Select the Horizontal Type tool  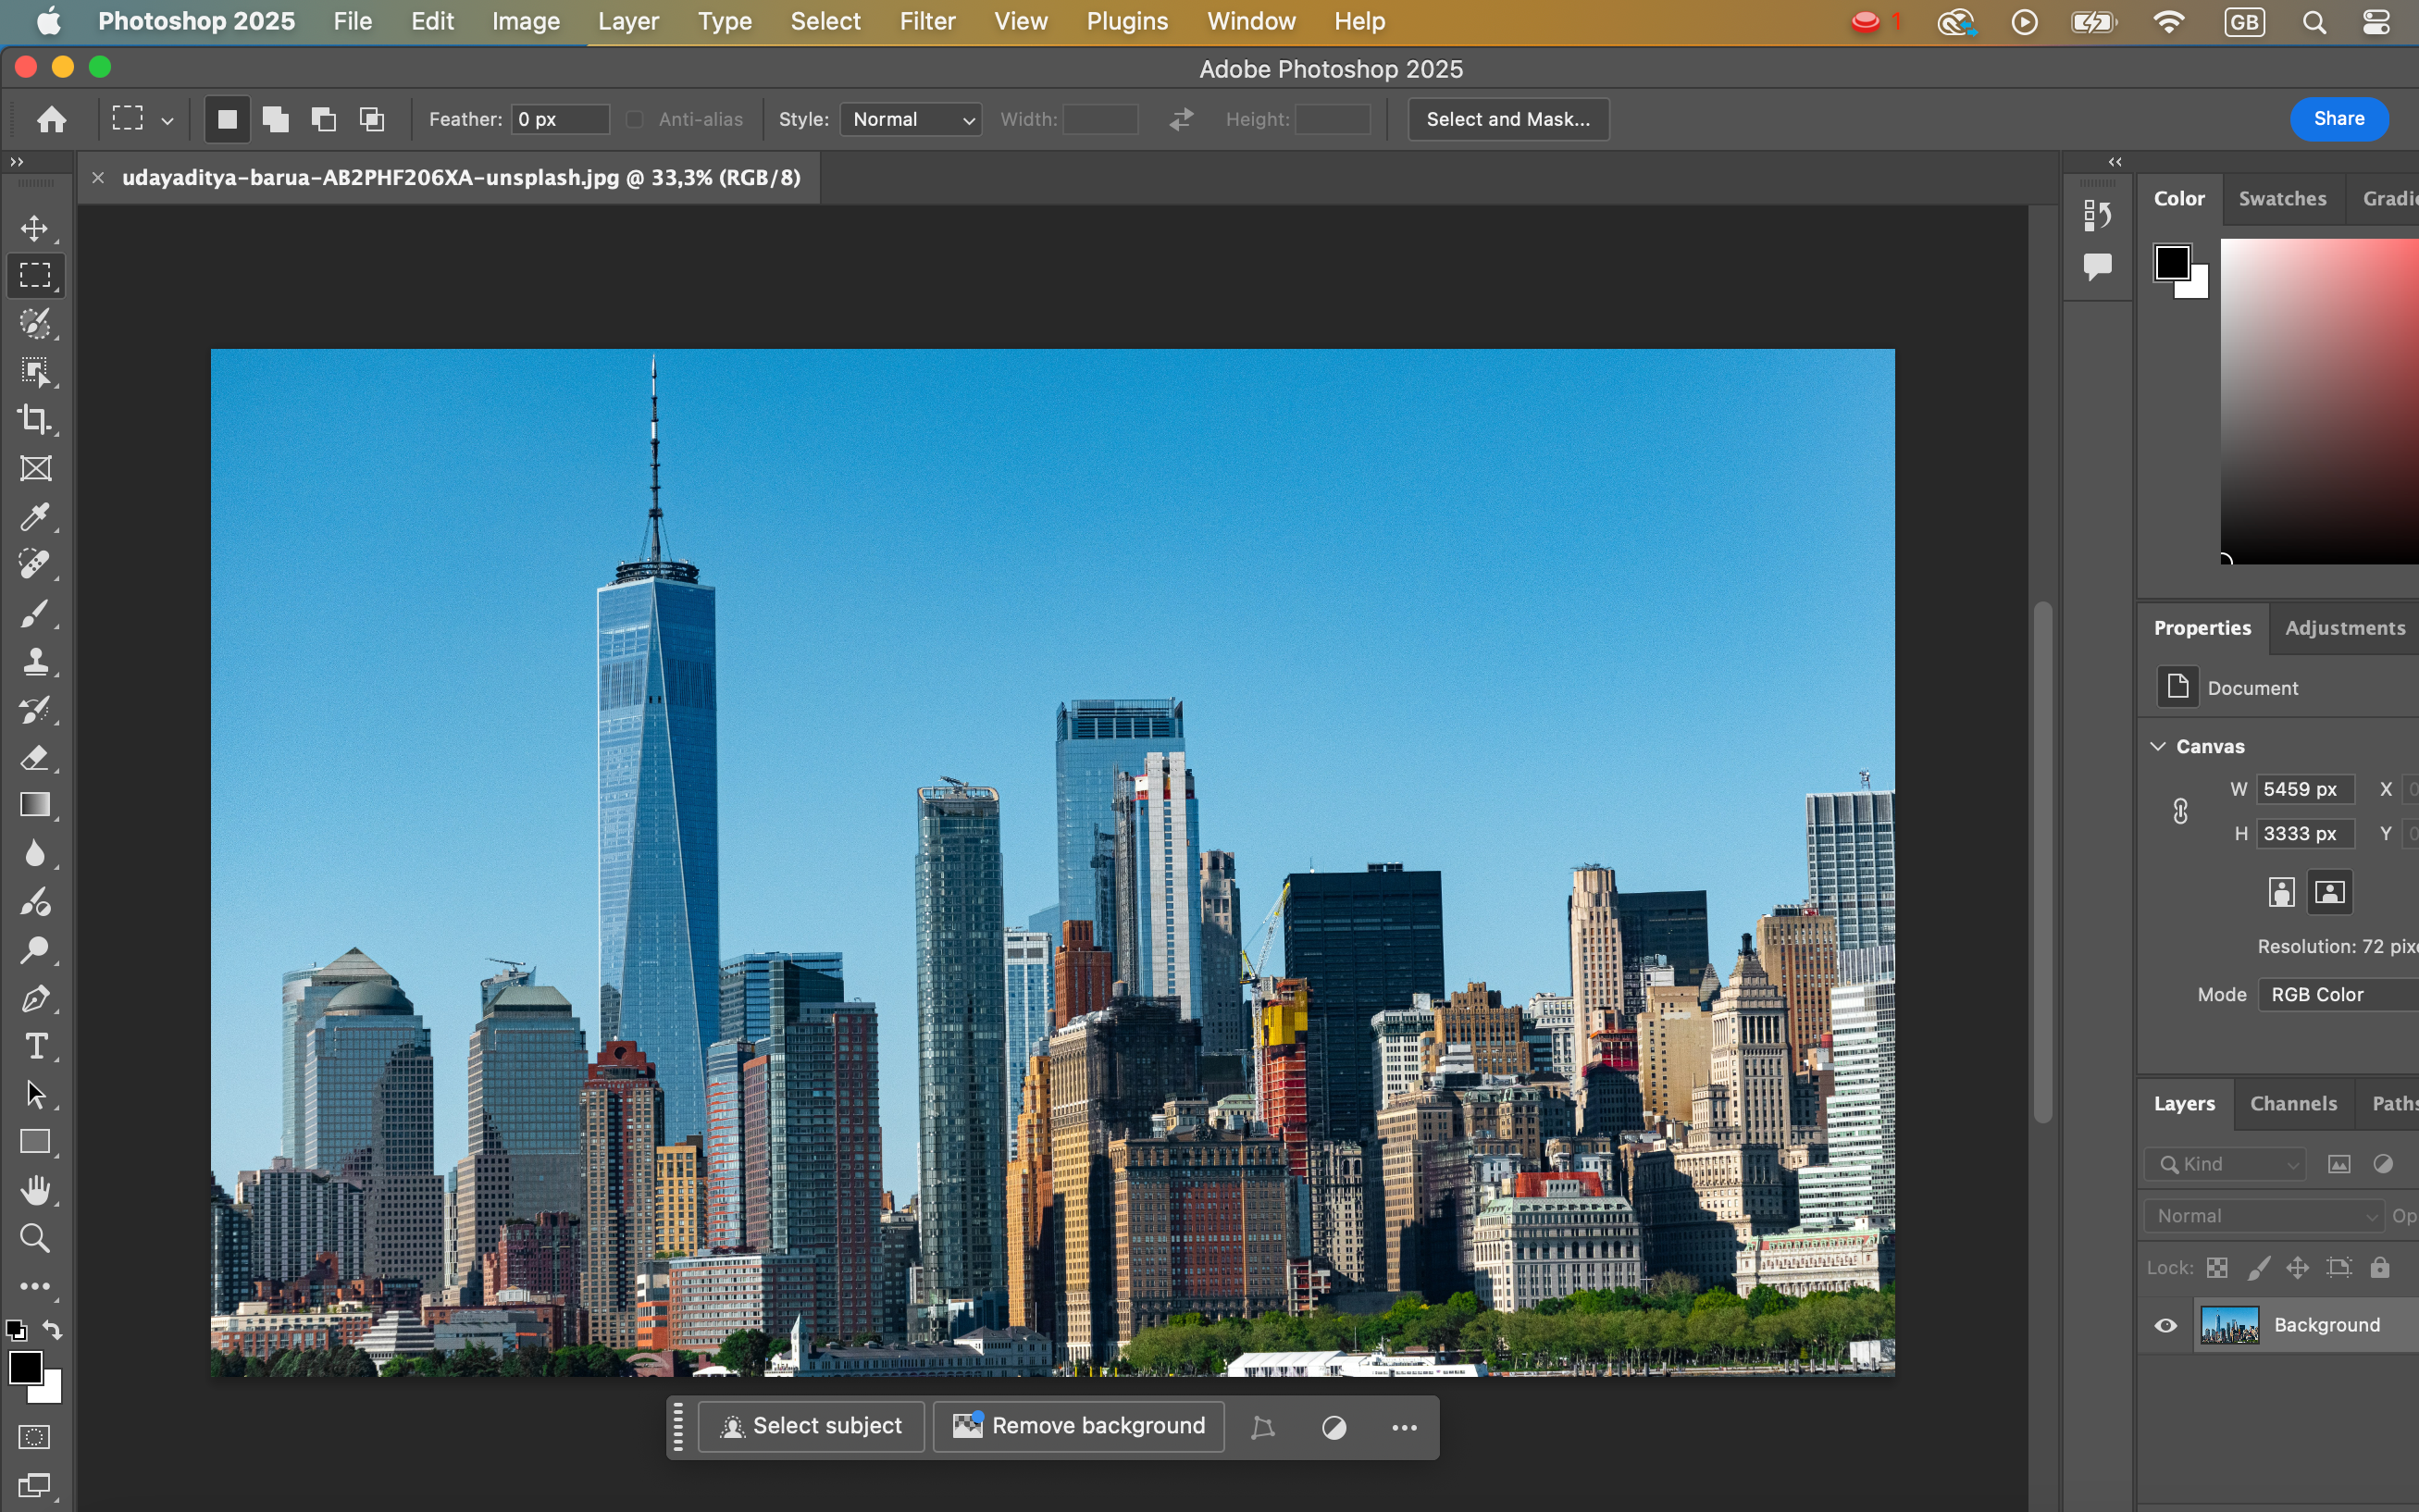[35, 1046]
